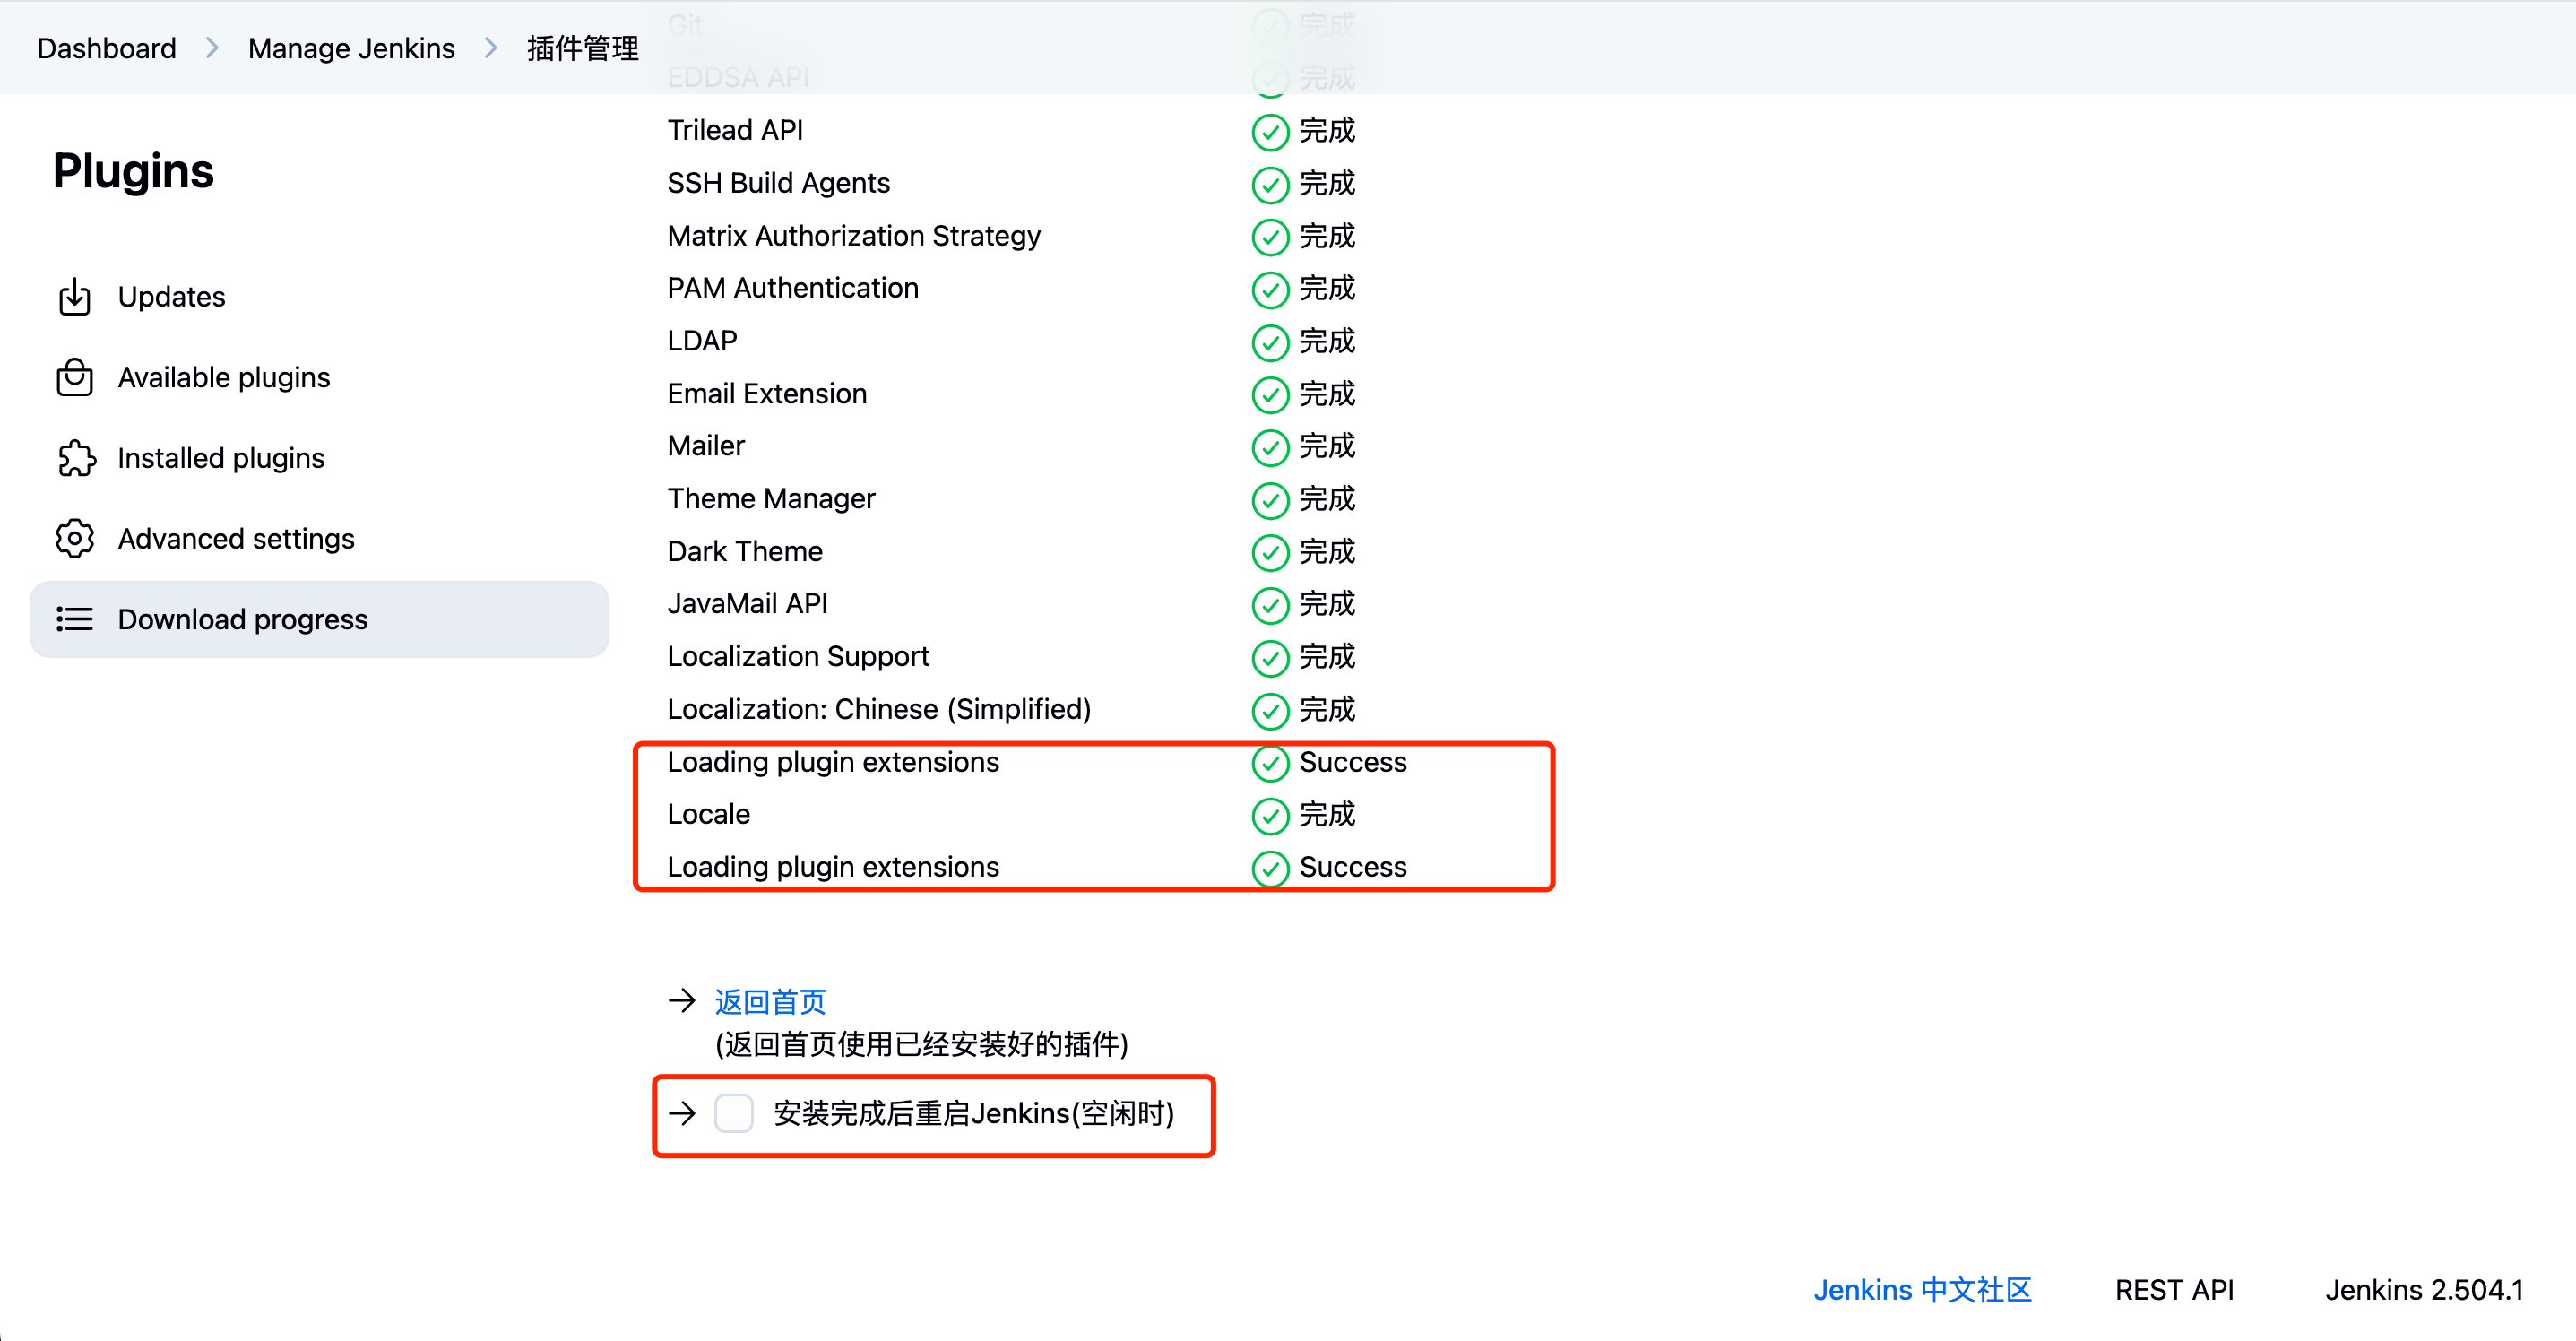
Task: Click chevron after Manage Jenkins breadcrumb
Action: (491, 48)
